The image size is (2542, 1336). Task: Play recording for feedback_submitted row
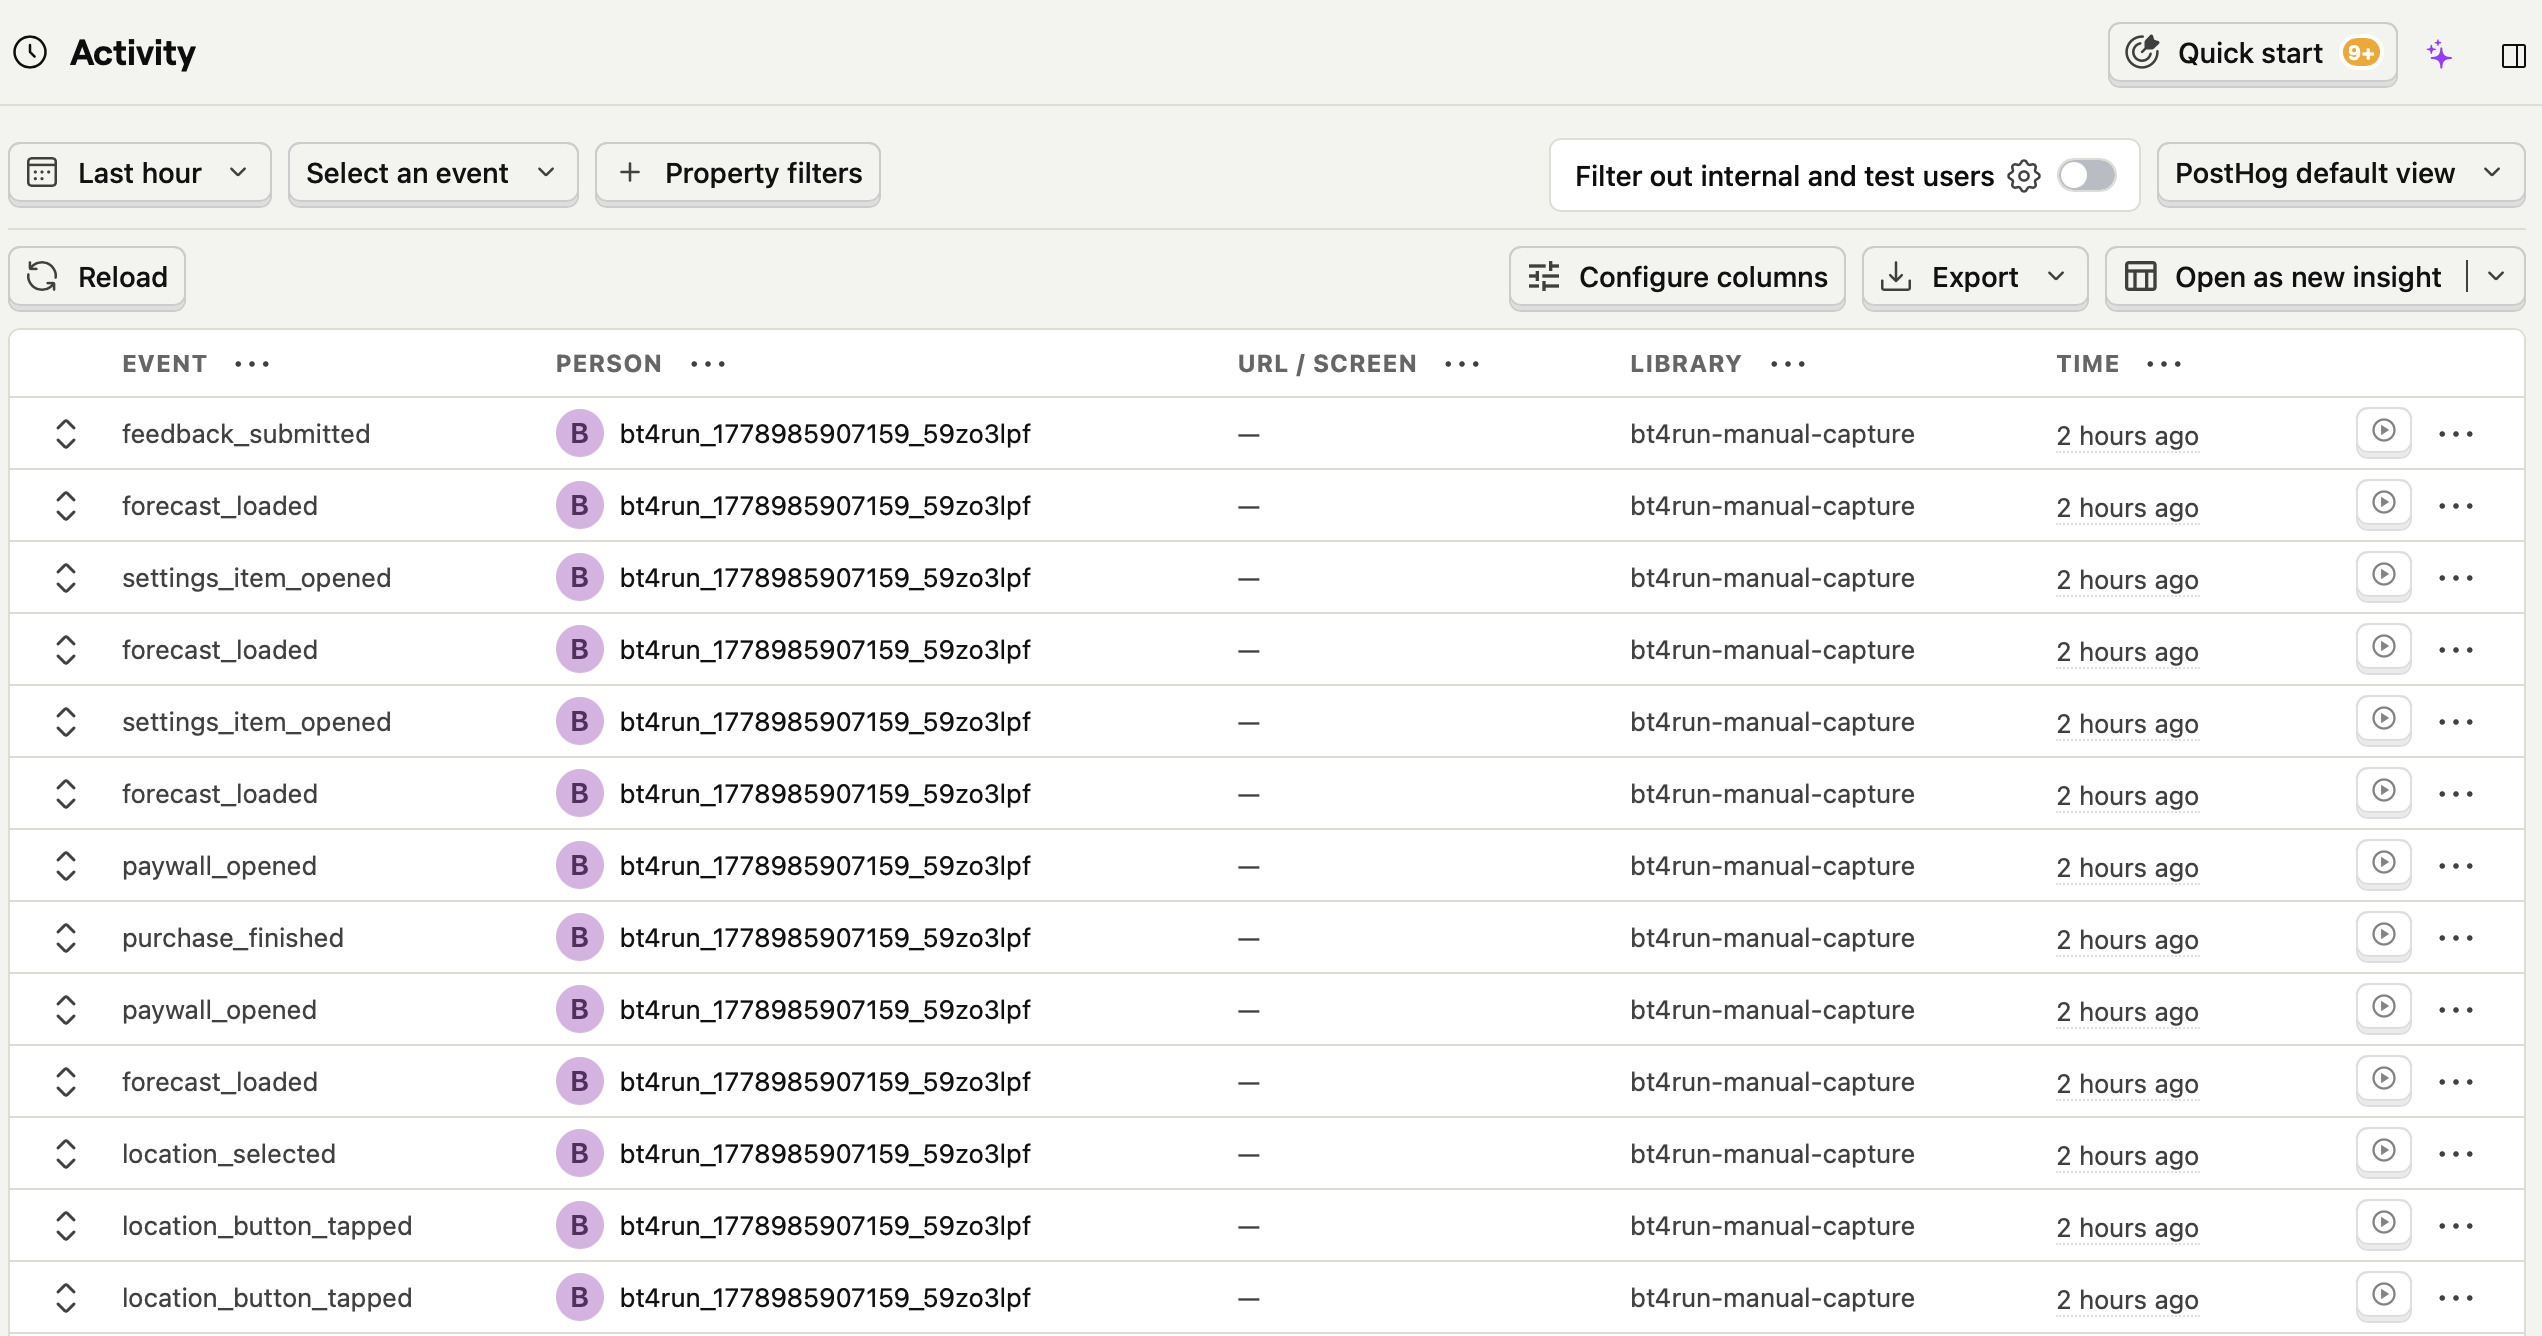coord(2384,431)
